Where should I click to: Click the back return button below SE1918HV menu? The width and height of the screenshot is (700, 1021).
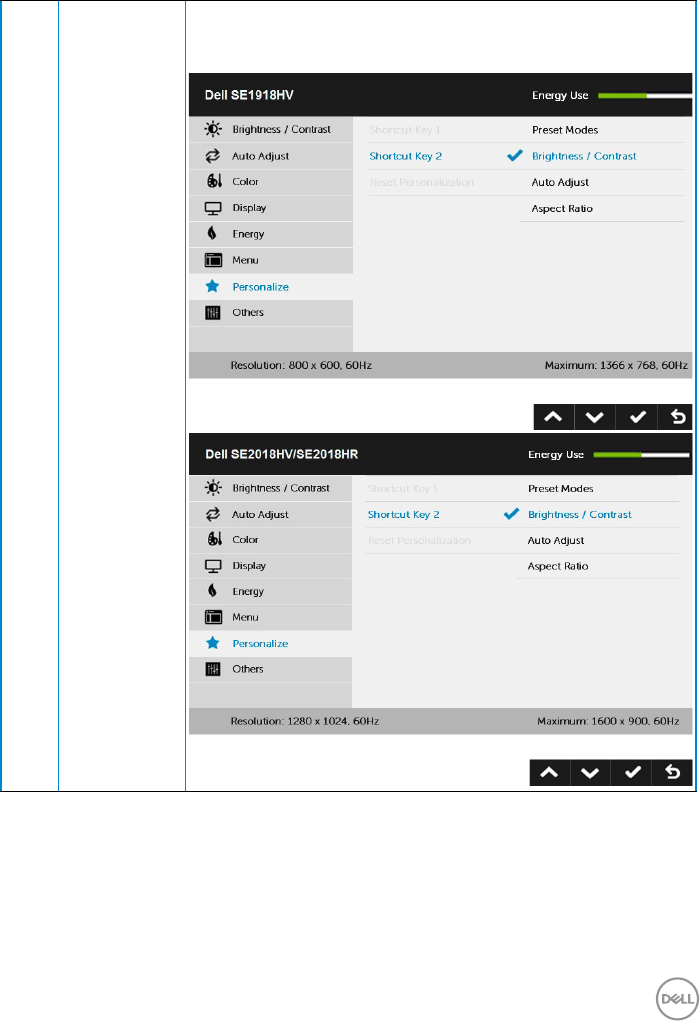click(675, 417)
